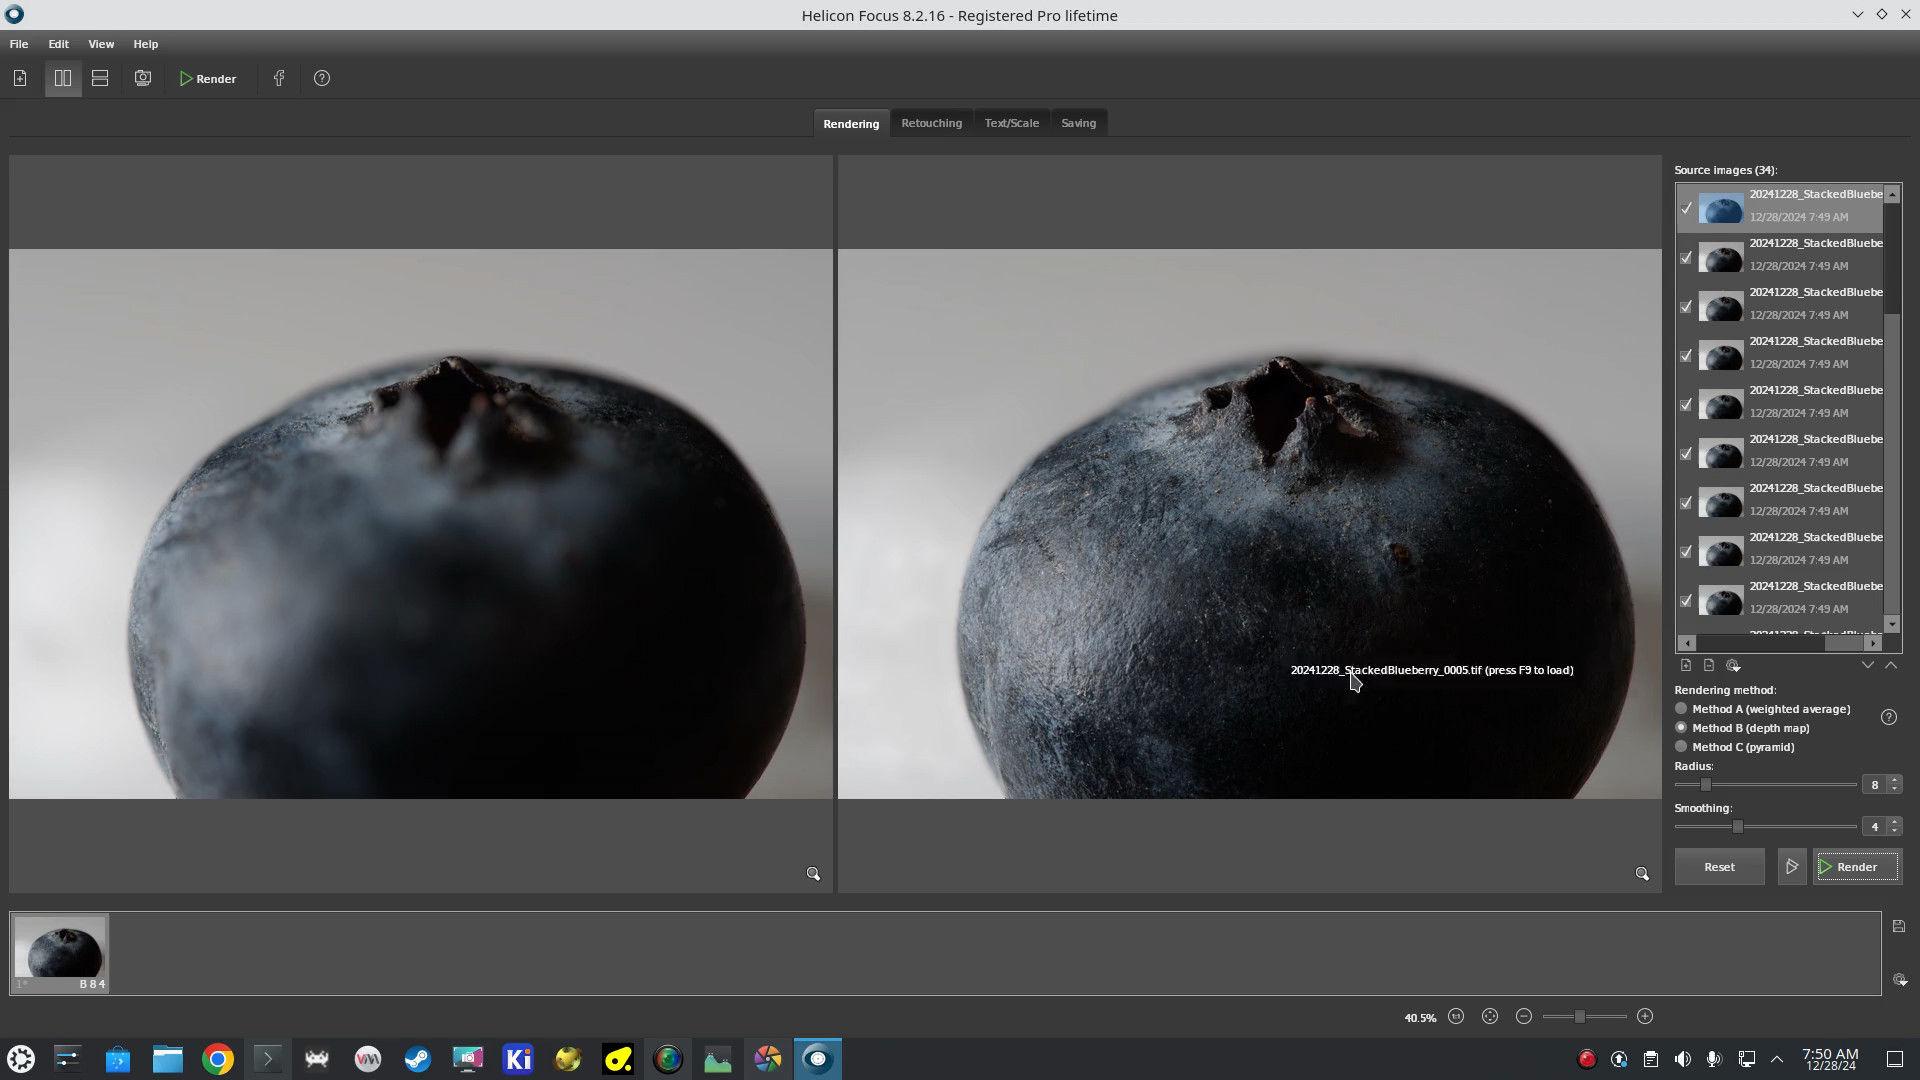Switch to the Saving tab

(1078, 123)
